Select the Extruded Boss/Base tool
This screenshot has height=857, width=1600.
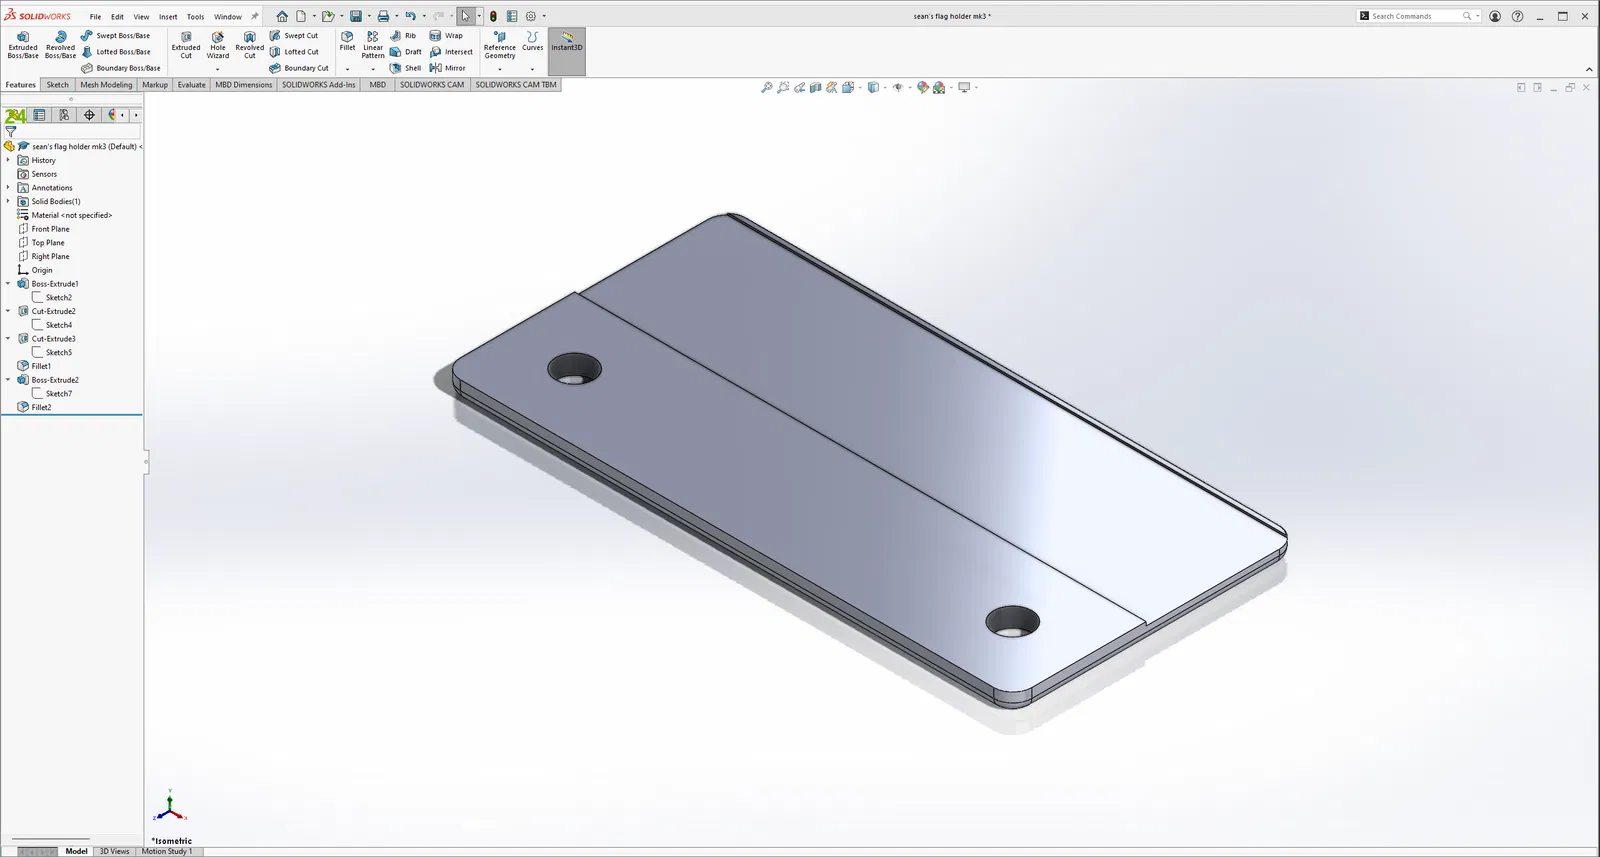tap(23, 44)
